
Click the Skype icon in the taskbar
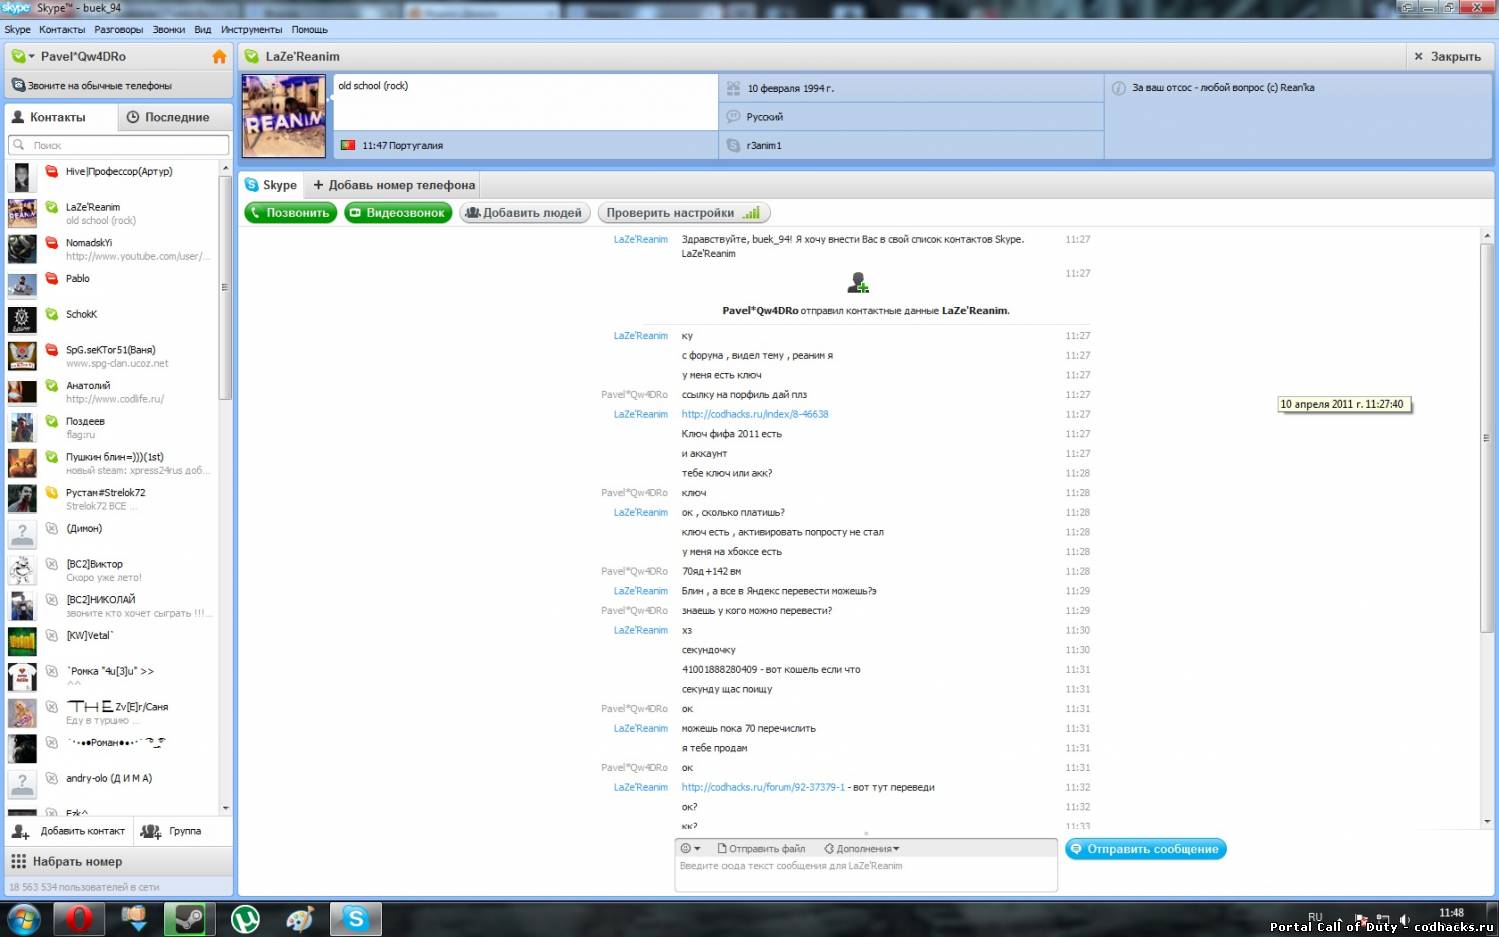tap(356, 919)
